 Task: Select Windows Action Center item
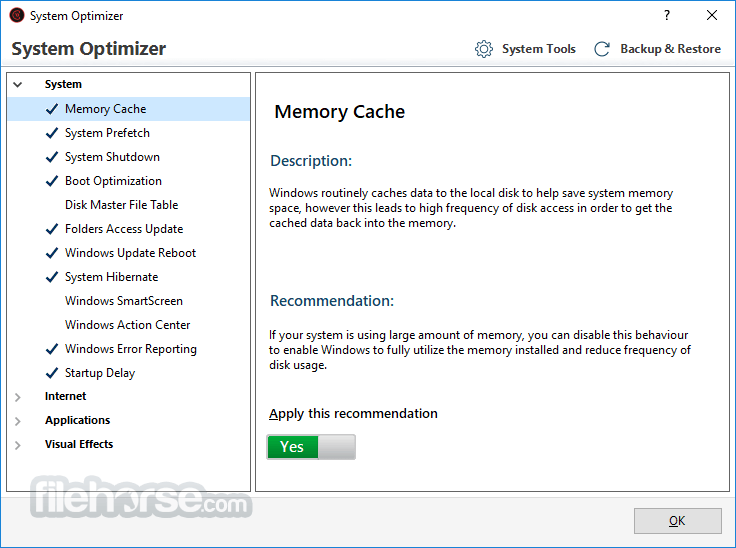128,324
